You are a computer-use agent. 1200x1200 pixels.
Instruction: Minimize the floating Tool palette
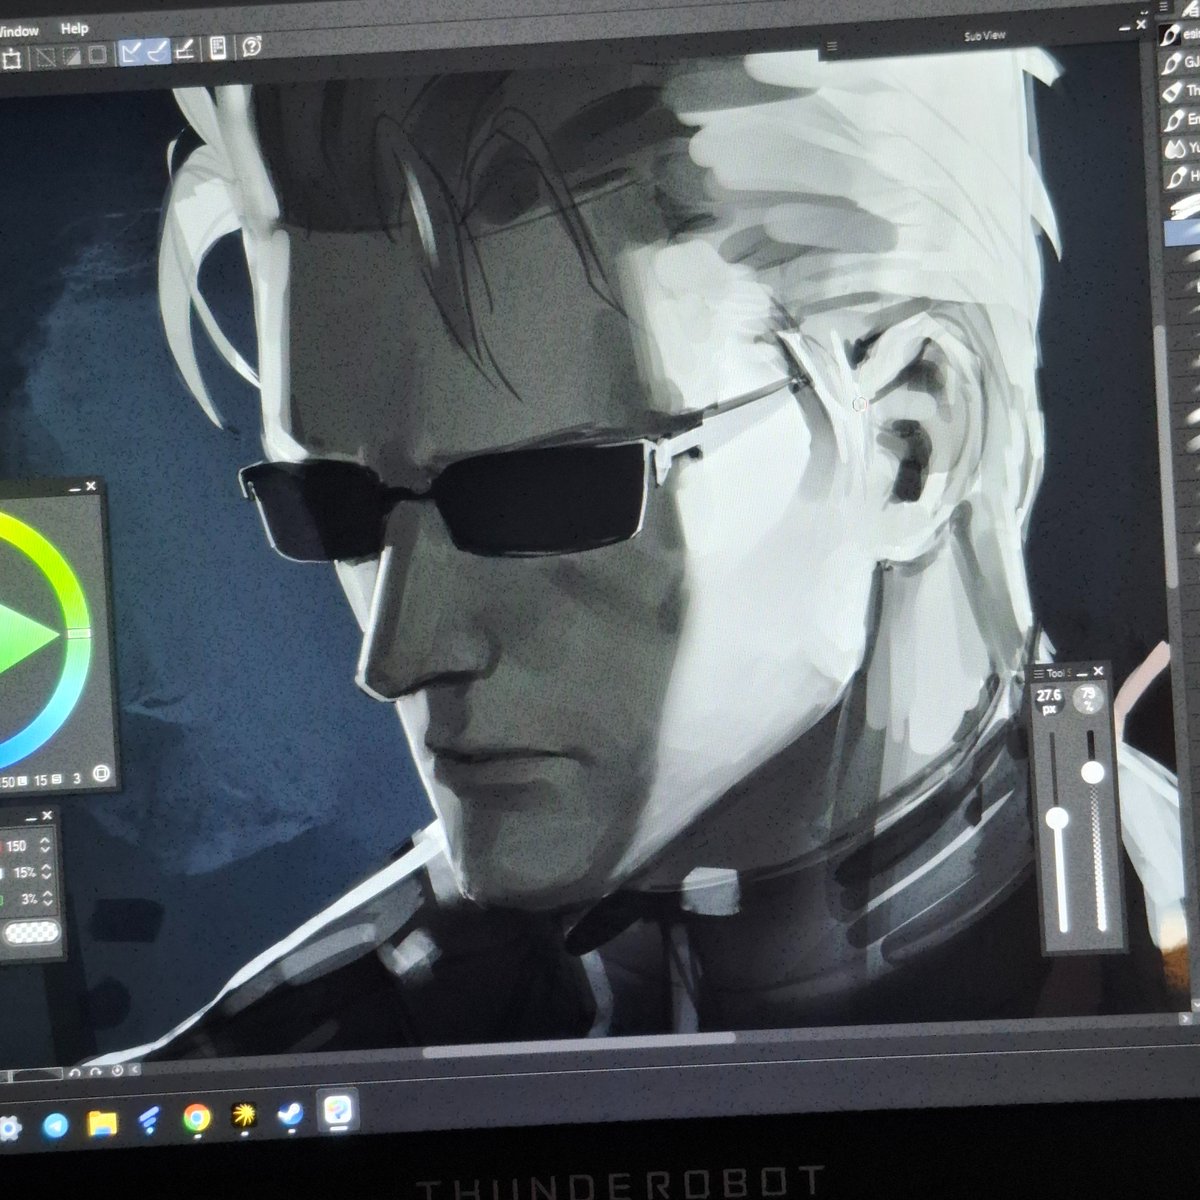click(x=1082, y=673)
